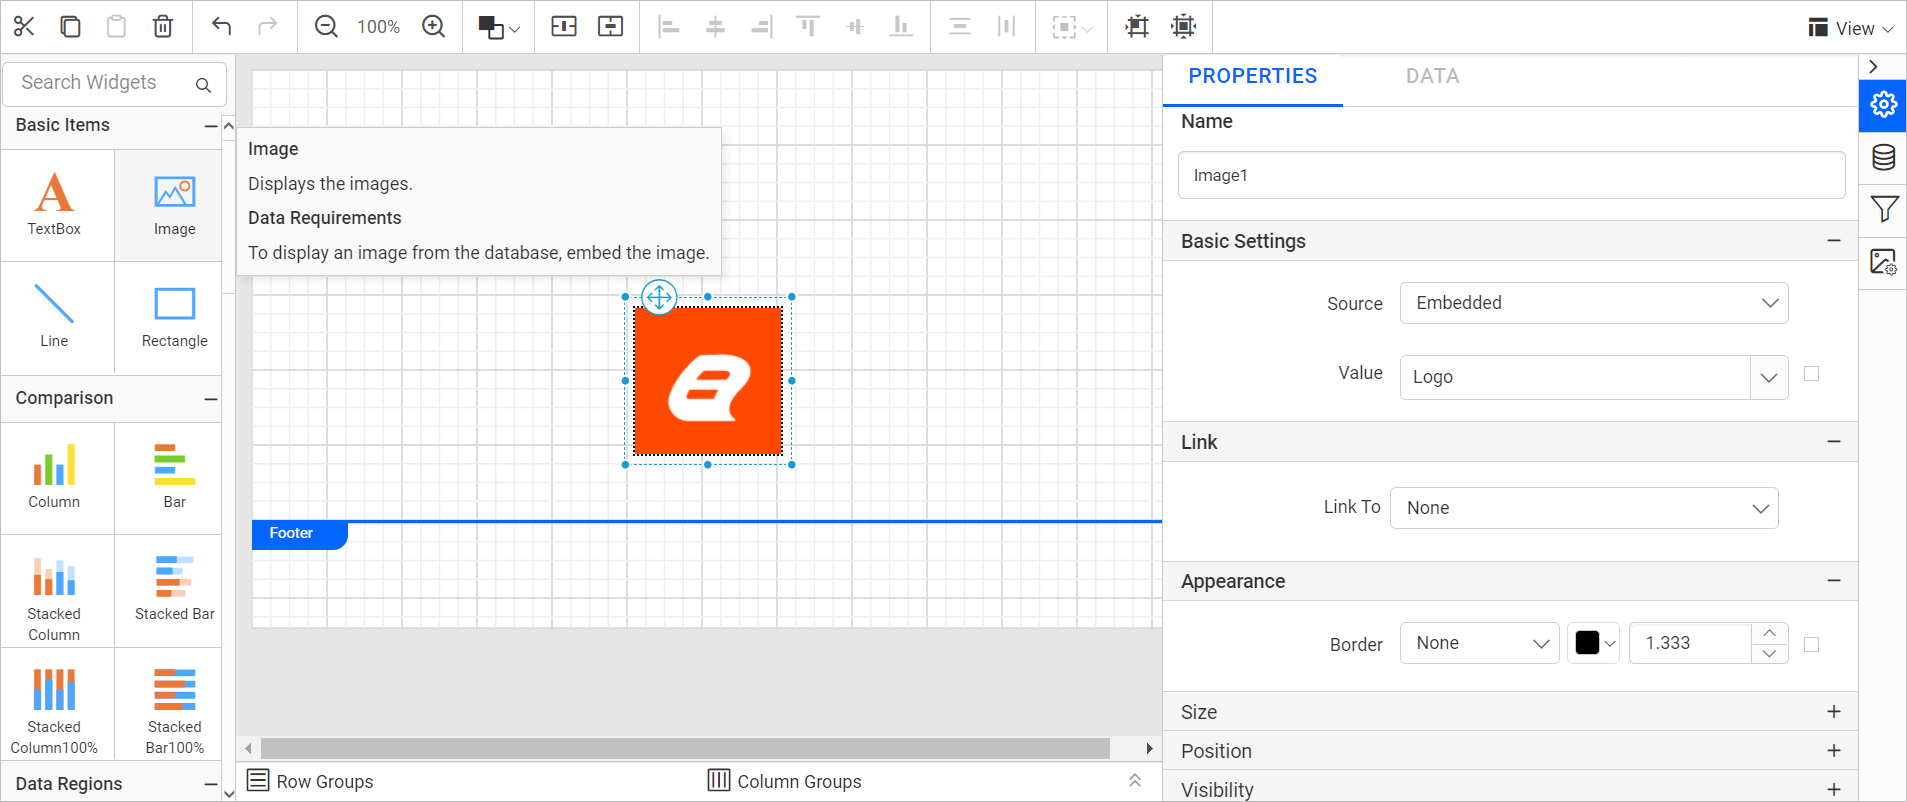The width and height of the screenshot is (1907, 802).
Task: Select the Line widget
Action: pos(55,318)
